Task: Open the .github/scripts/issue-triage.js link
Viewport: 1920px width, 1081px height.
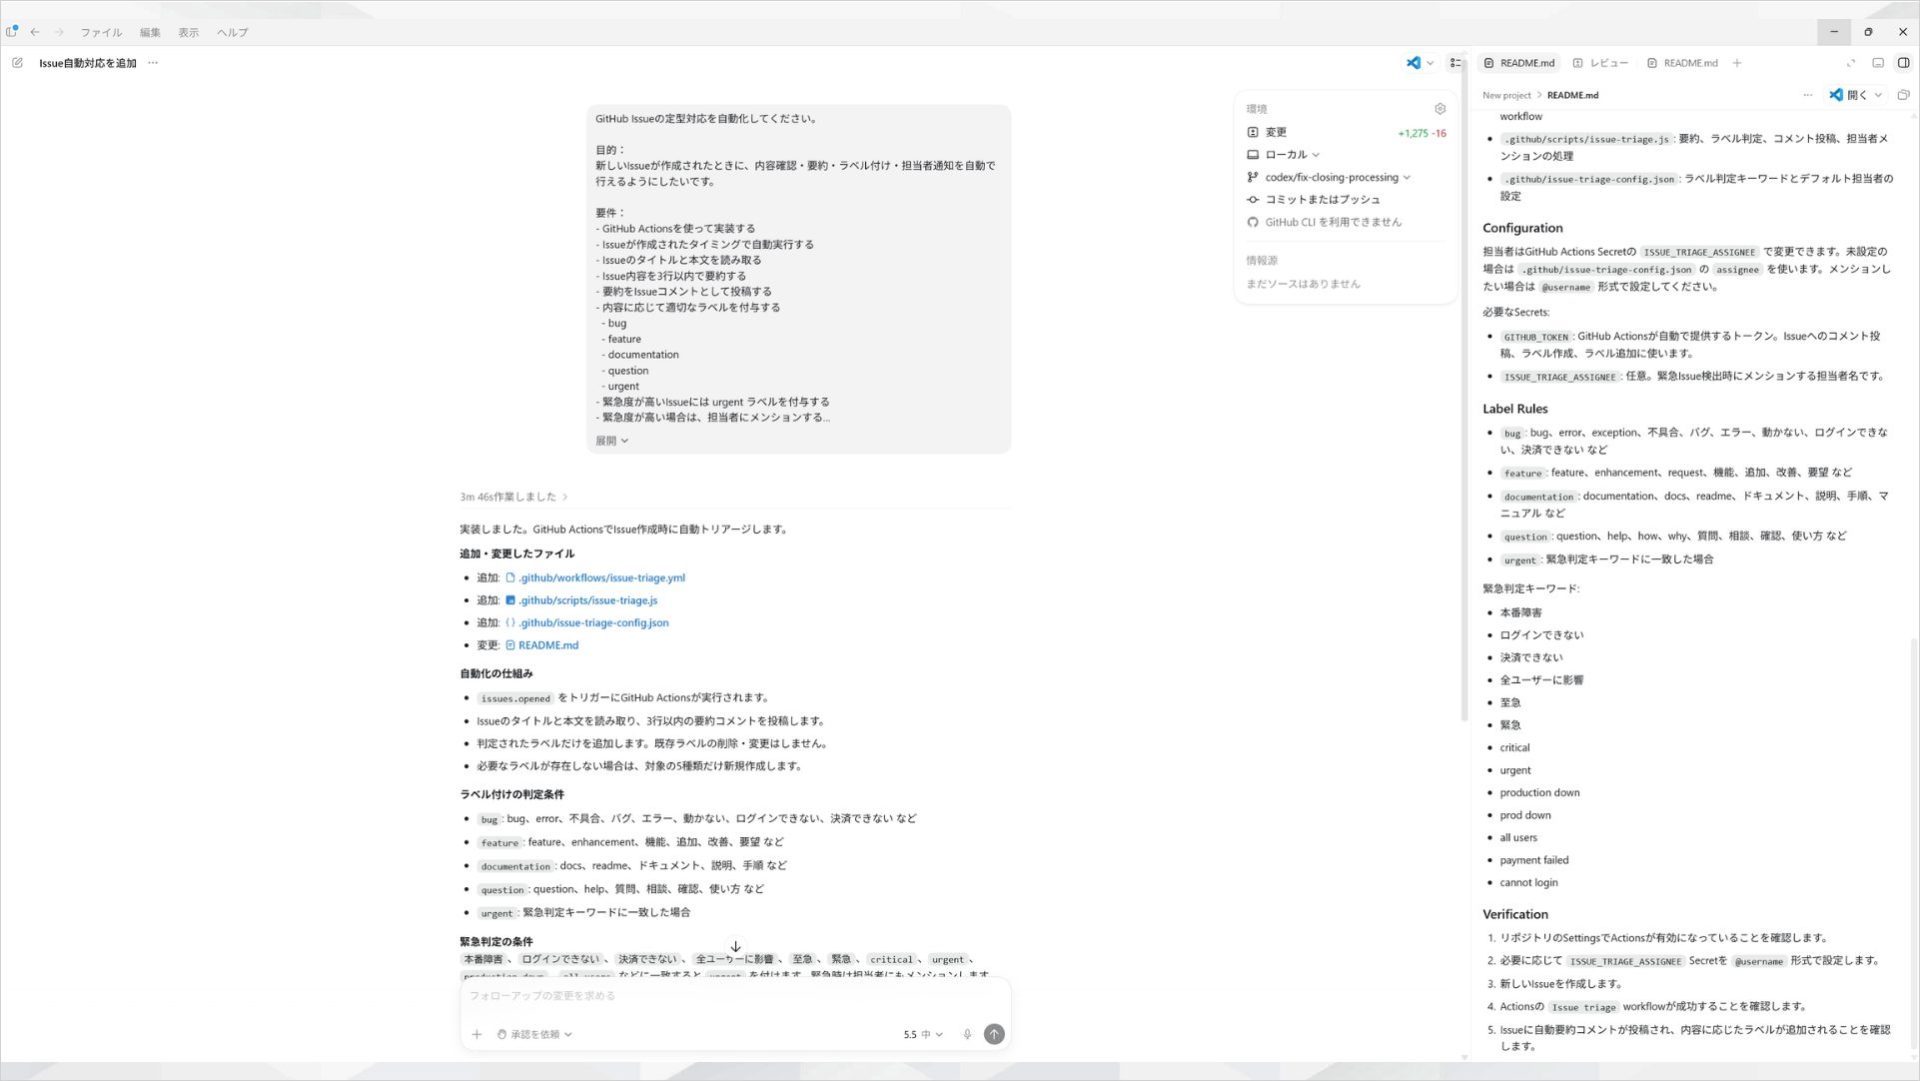Action: point(581,601)
